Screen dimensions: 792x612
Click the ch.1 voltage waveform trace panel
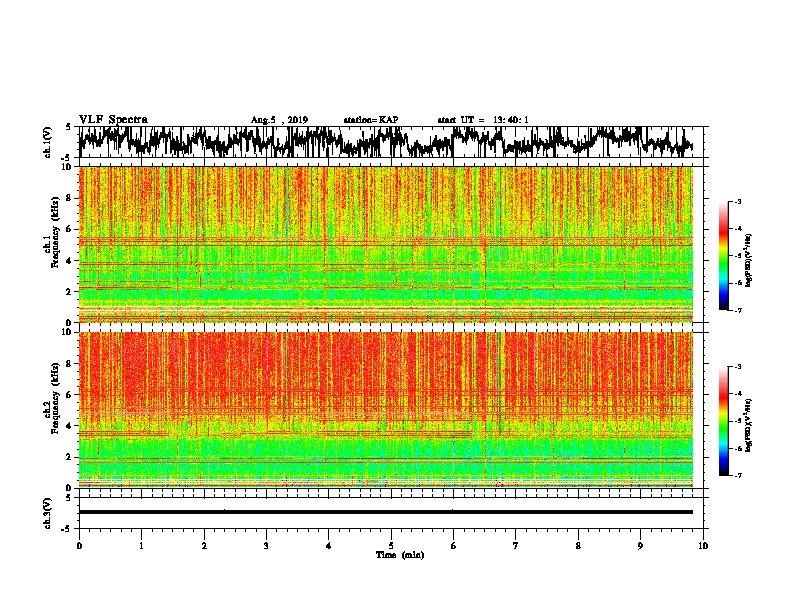pos(391,142)
